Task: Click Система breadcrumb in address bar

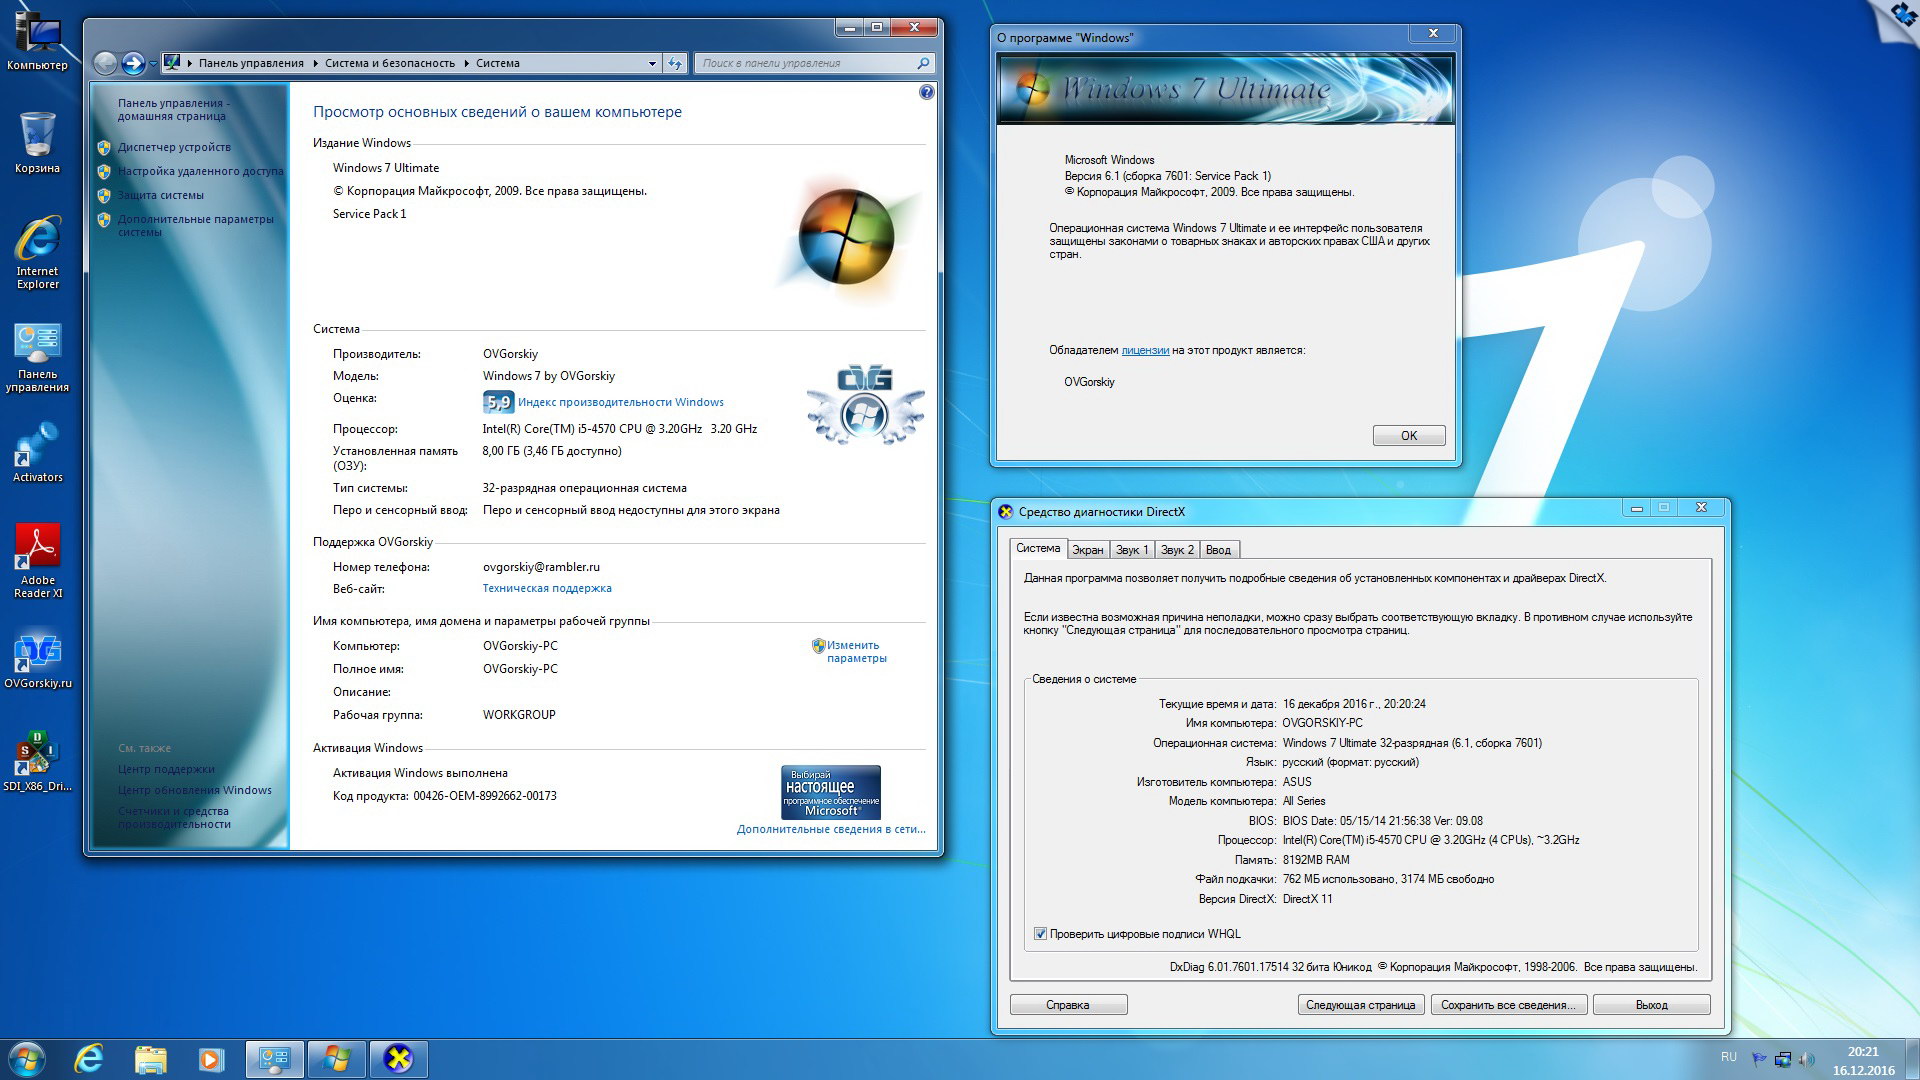Action: pos(497,63)
